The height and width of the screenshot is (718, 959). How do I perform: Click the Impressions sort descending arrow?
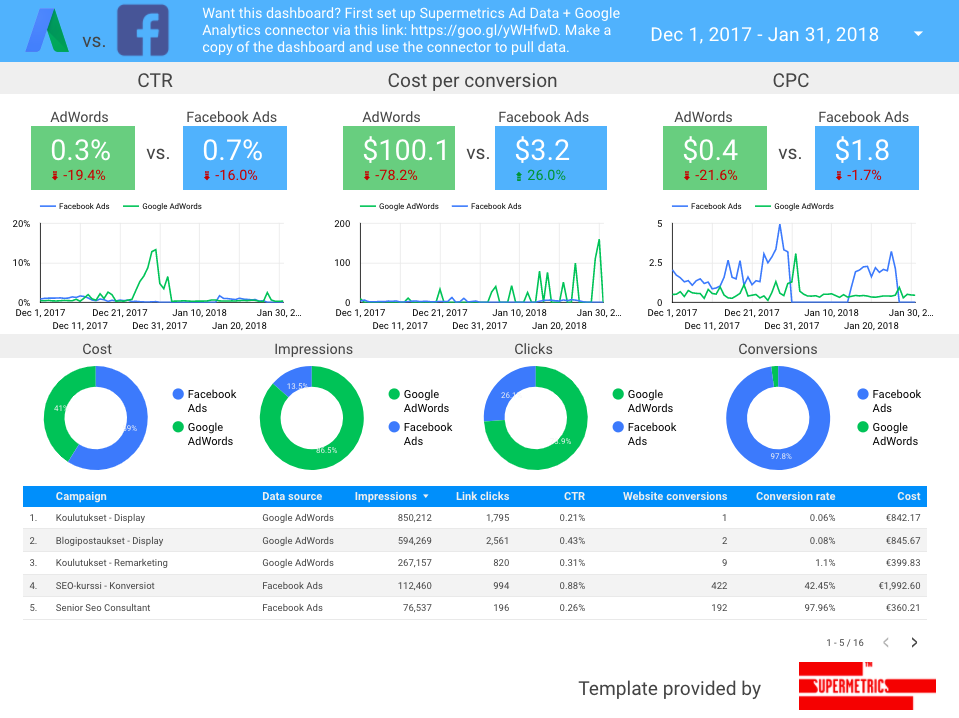coord(426,496)
